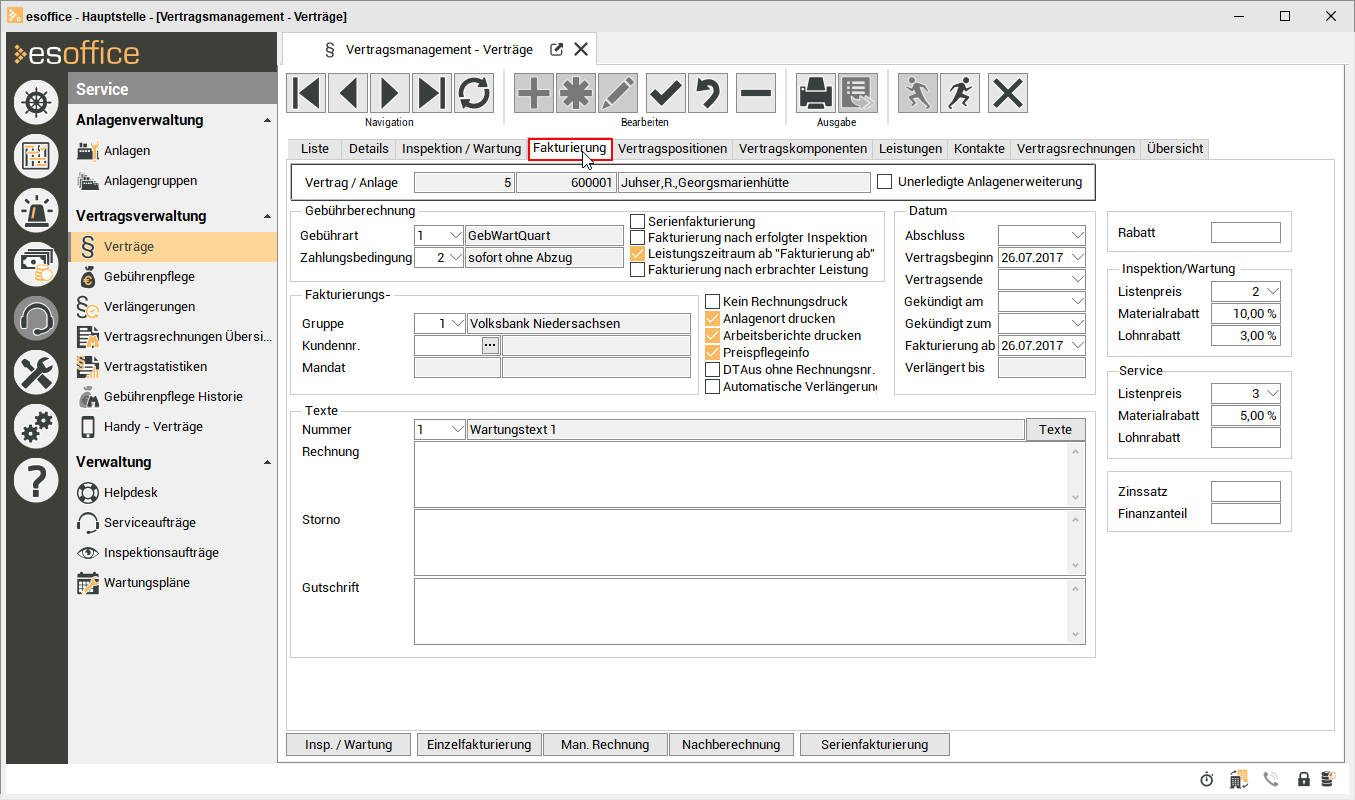Print using the printer icon
The height and width of the screenshot is (800, 1355).
(816, 93)
